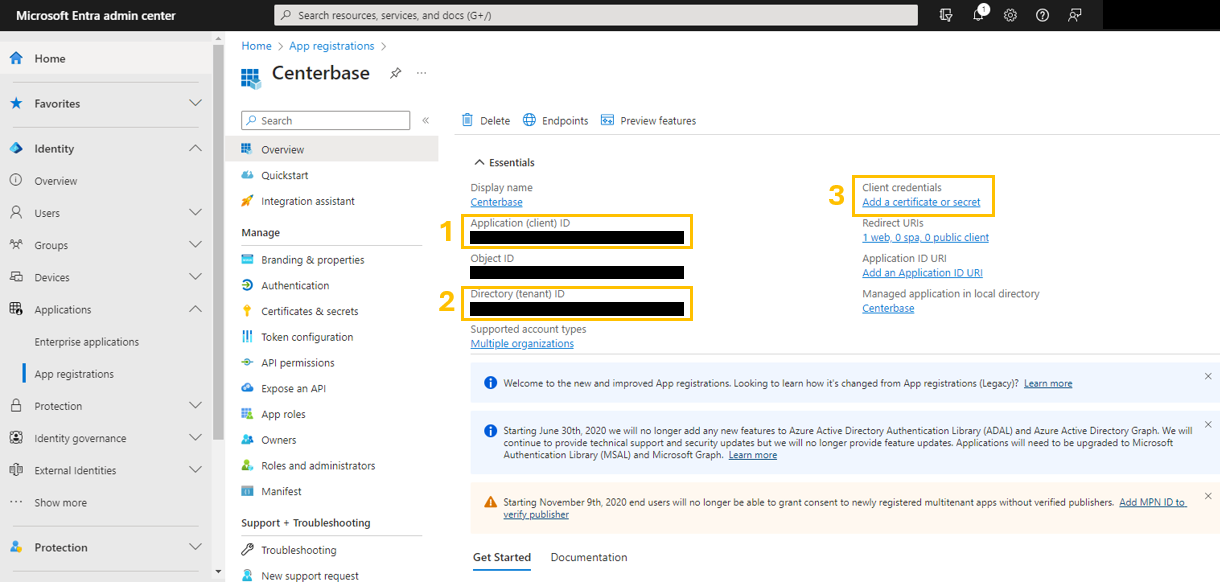This screenshot has width=1220, height=582.
Task: Click the Delete toolbar button
Action: point(486,120)
